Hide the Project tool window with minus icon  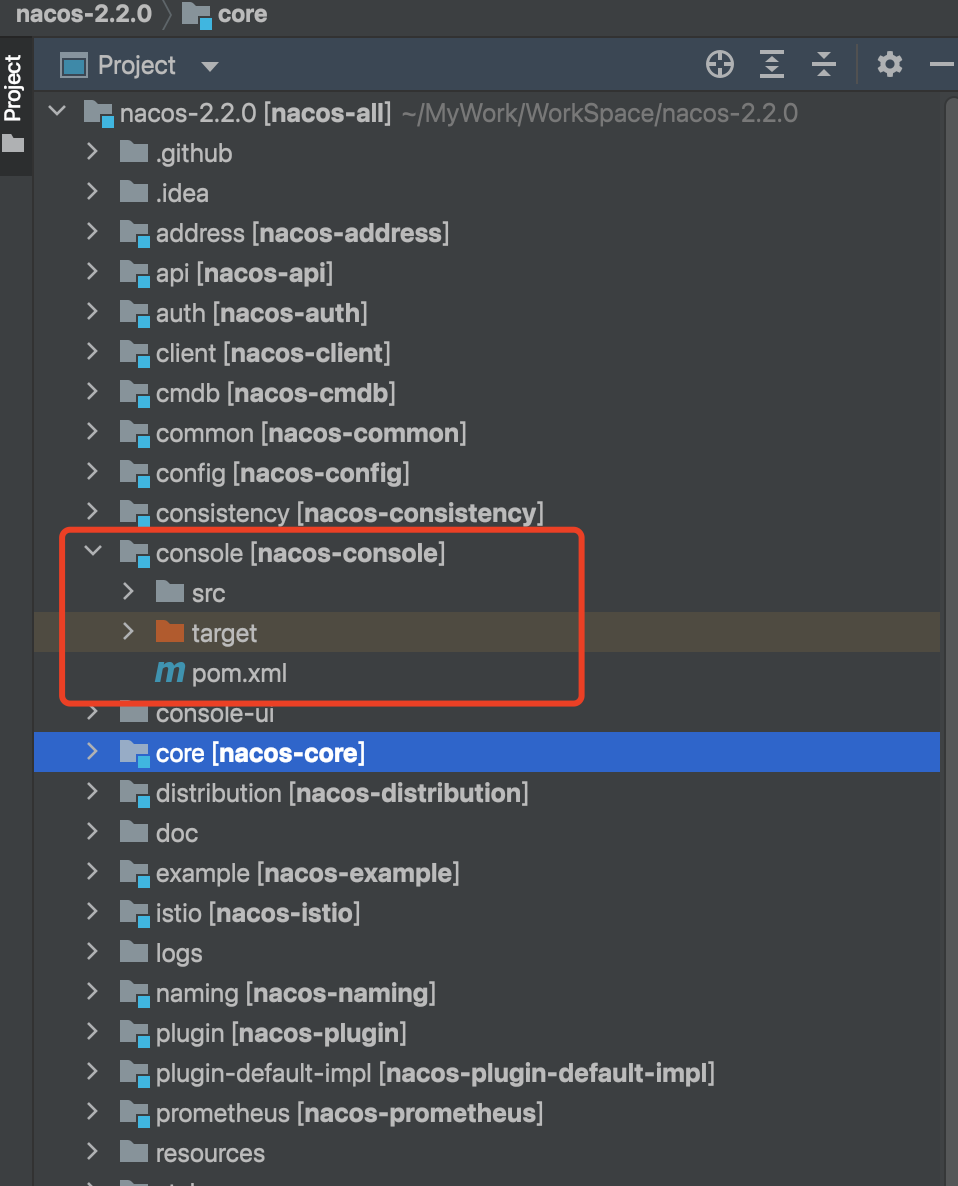tap(941, 65)
